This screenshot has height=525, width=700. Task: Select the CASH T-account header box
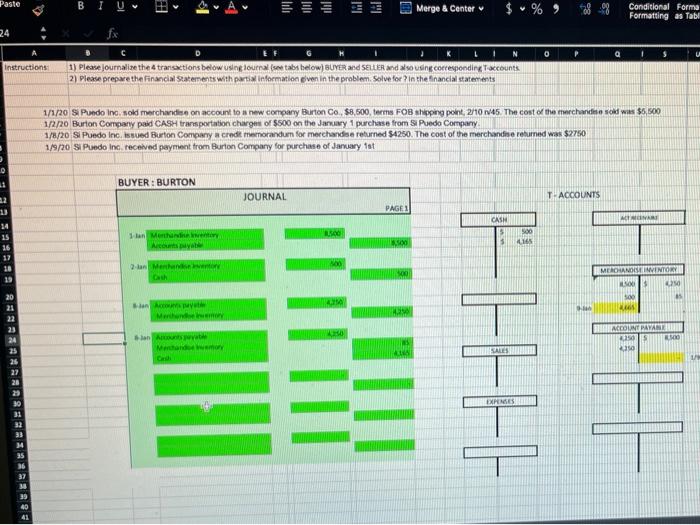(x=498, y=220)
